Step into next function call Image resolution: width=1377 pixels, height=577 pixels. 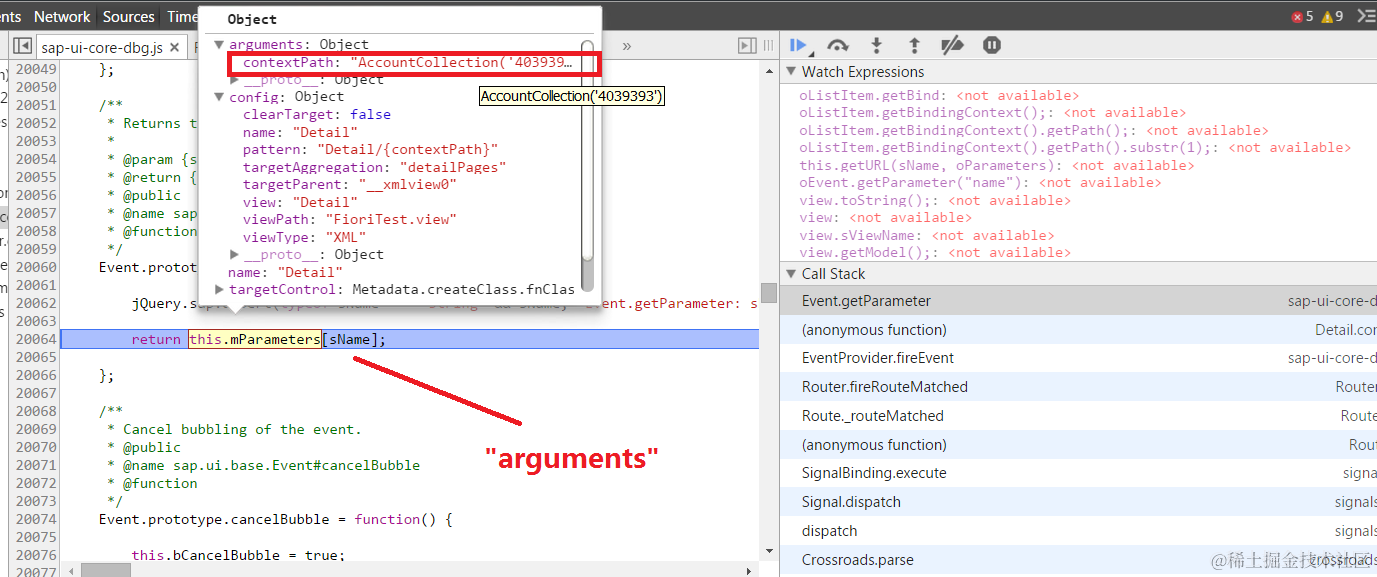(x=876, y=45)
